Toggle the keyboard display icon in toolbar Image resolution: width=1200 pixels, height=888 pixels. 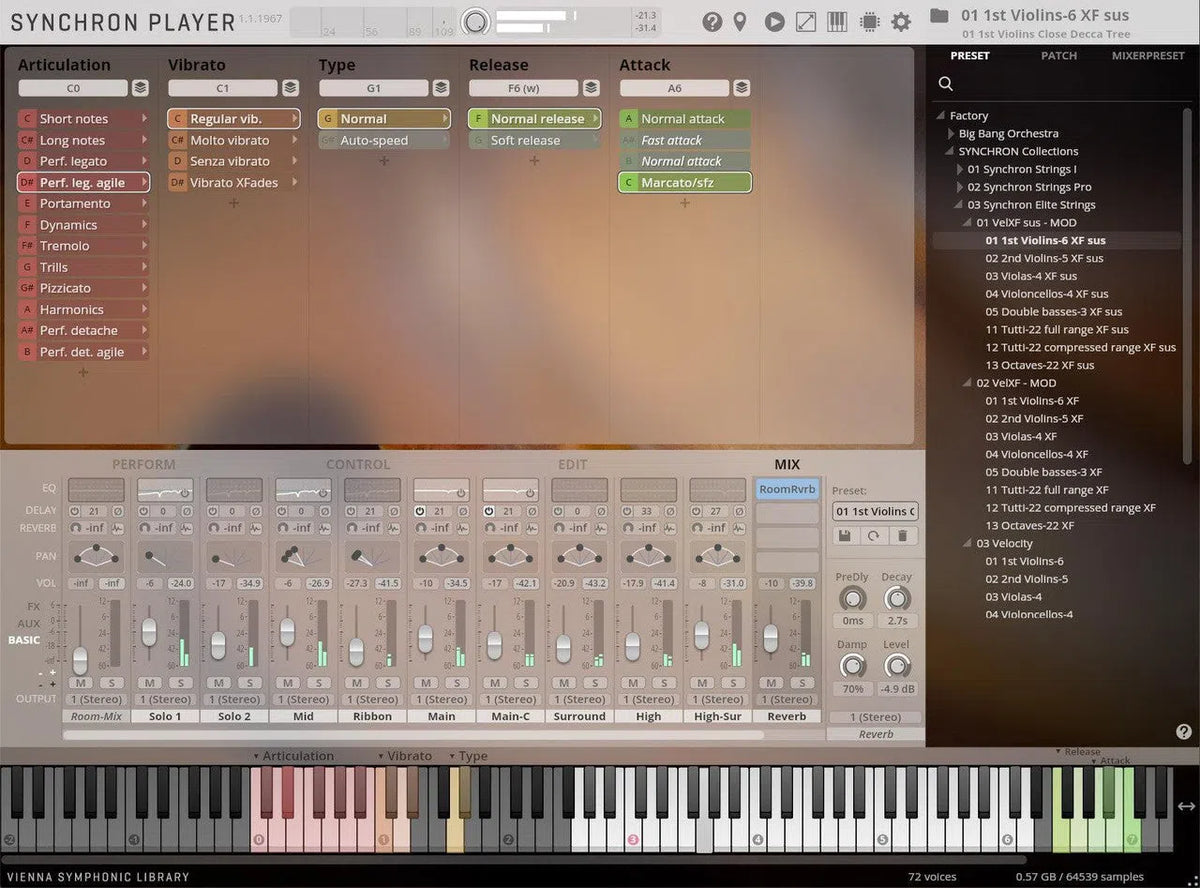[x=837, y=21]
